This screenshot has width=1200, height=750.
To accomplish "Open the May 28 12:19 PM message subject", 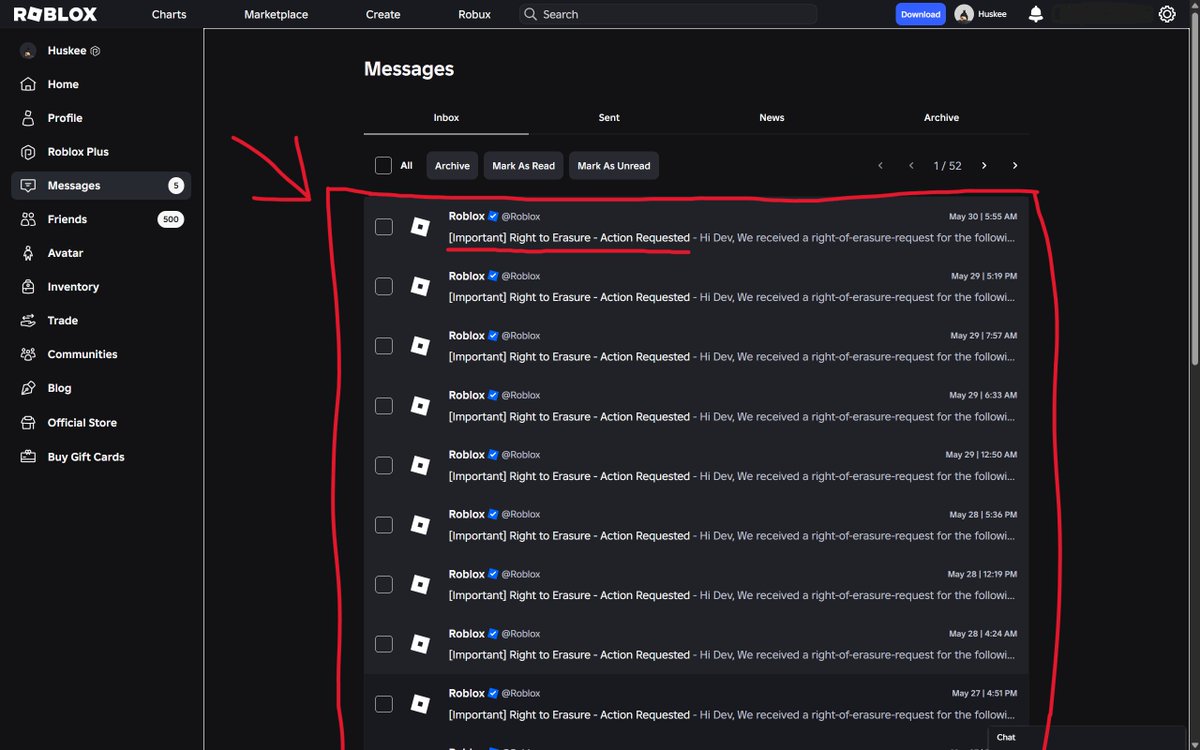I will coord(569,595).
